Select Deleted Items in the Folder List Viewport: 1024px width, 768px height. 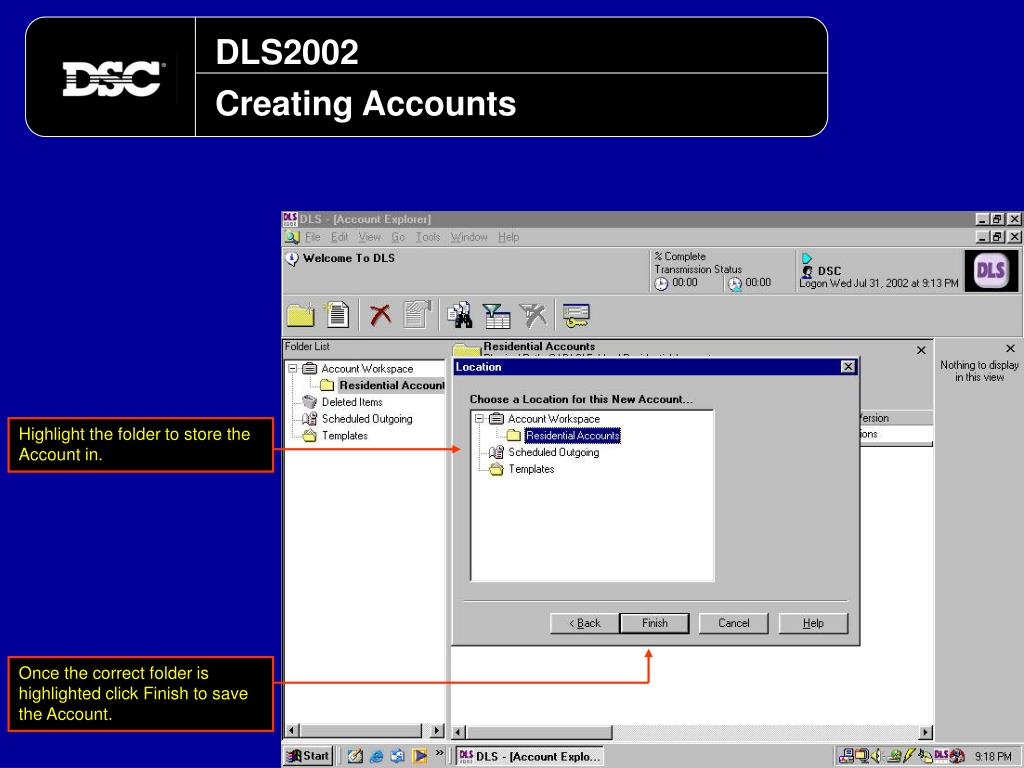pyautogui.click(x=352, y=402)
